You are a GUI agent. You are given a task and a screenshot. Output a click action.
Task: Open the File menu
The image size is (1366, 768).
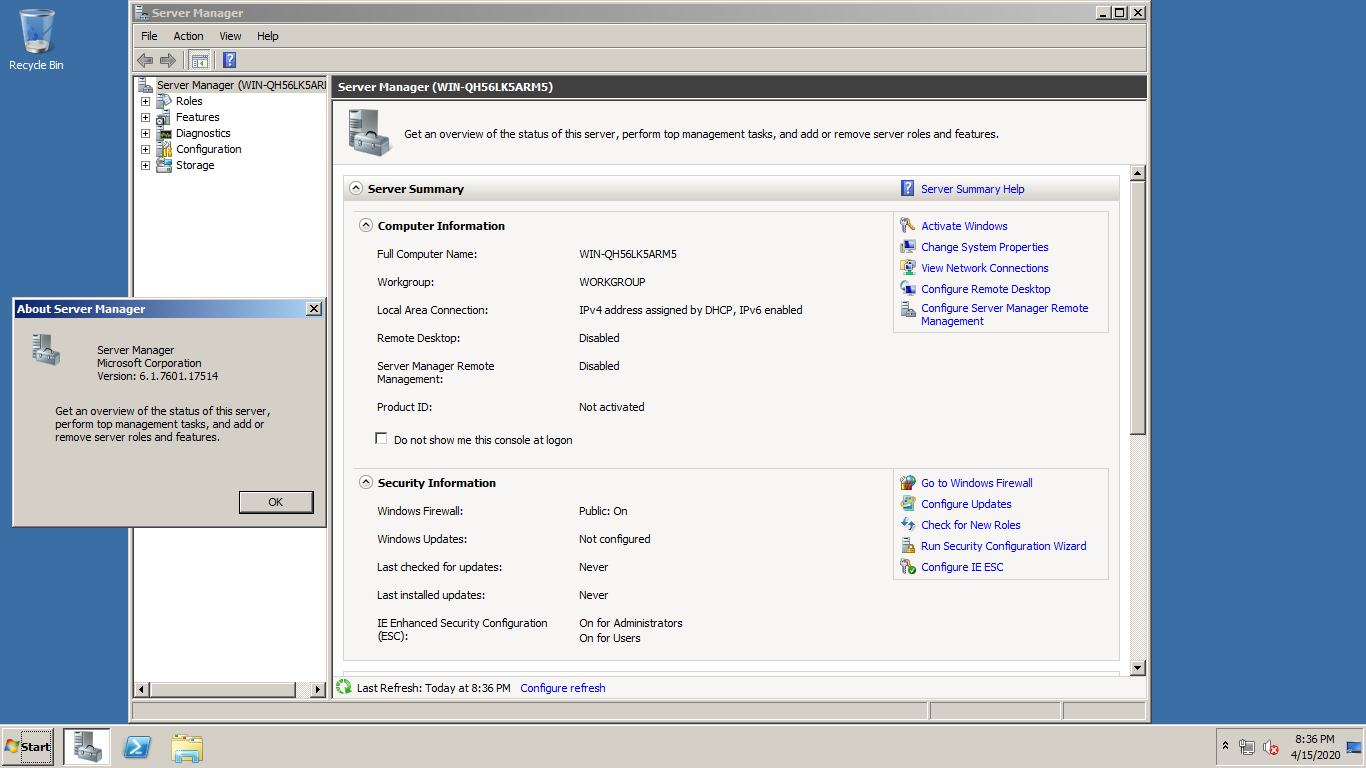(x=149, y=36)
